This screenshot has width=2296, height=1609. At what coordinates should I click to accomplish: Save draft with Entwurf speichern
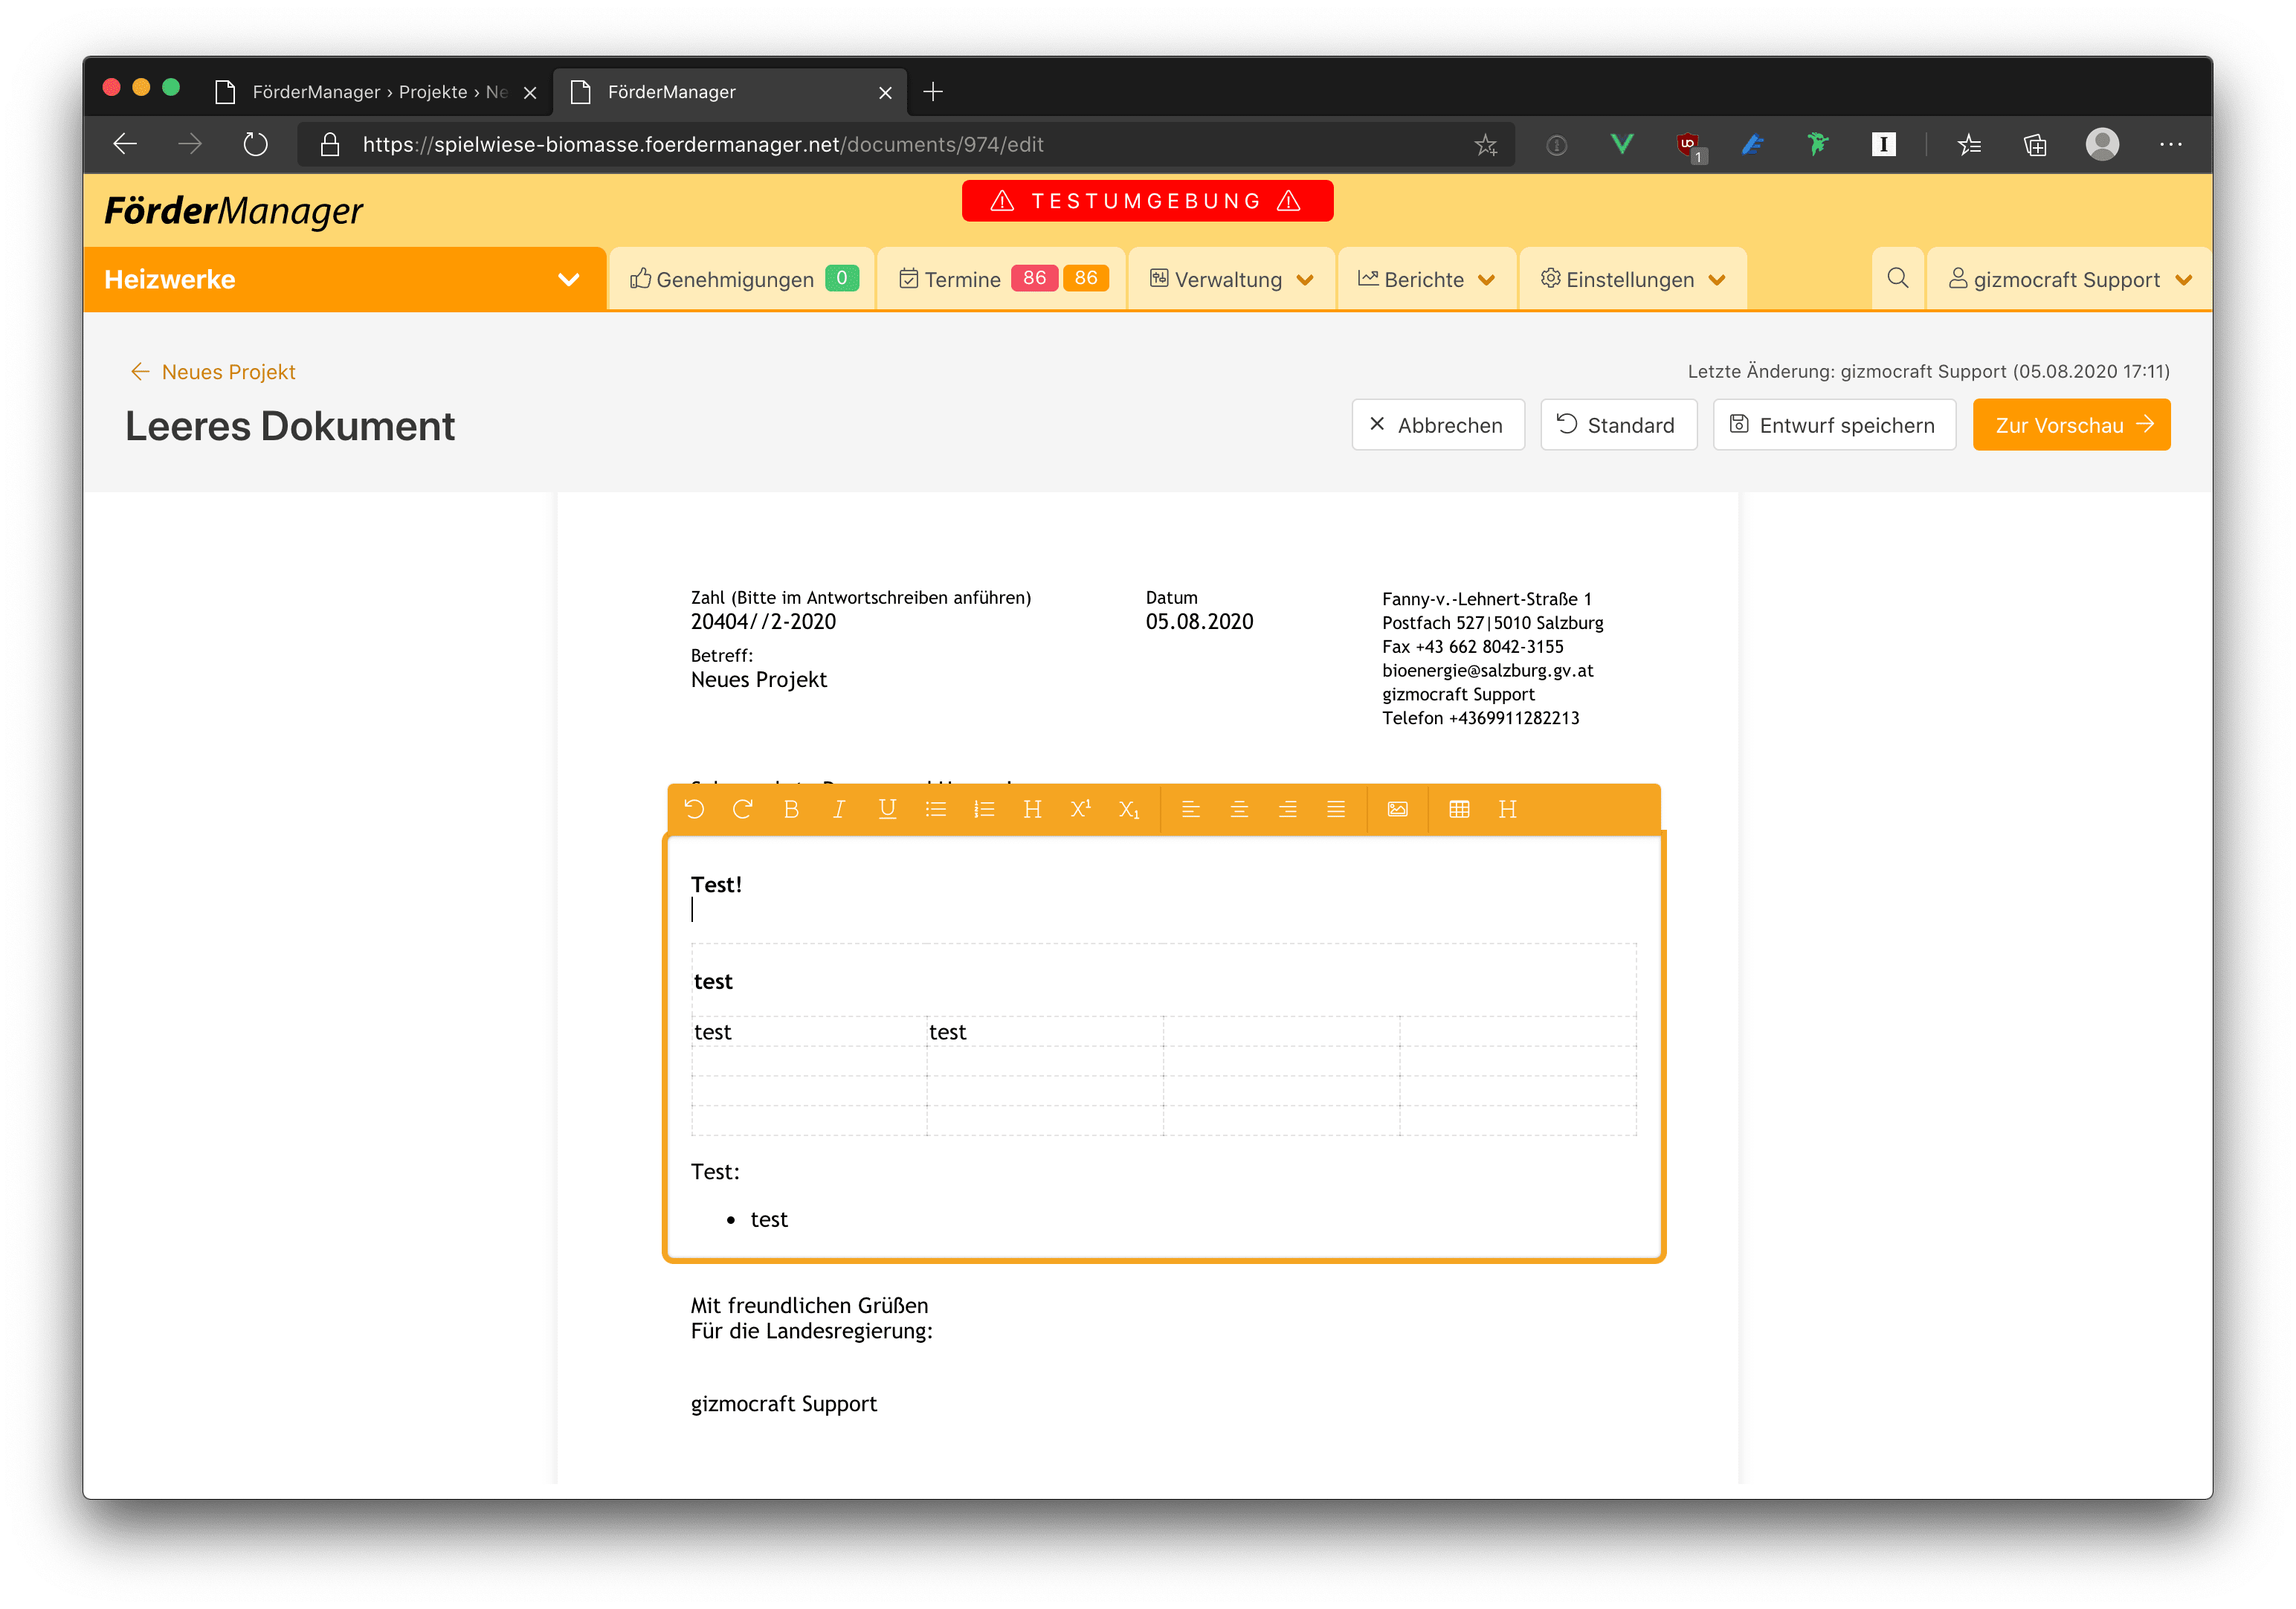click(1834, 425)
